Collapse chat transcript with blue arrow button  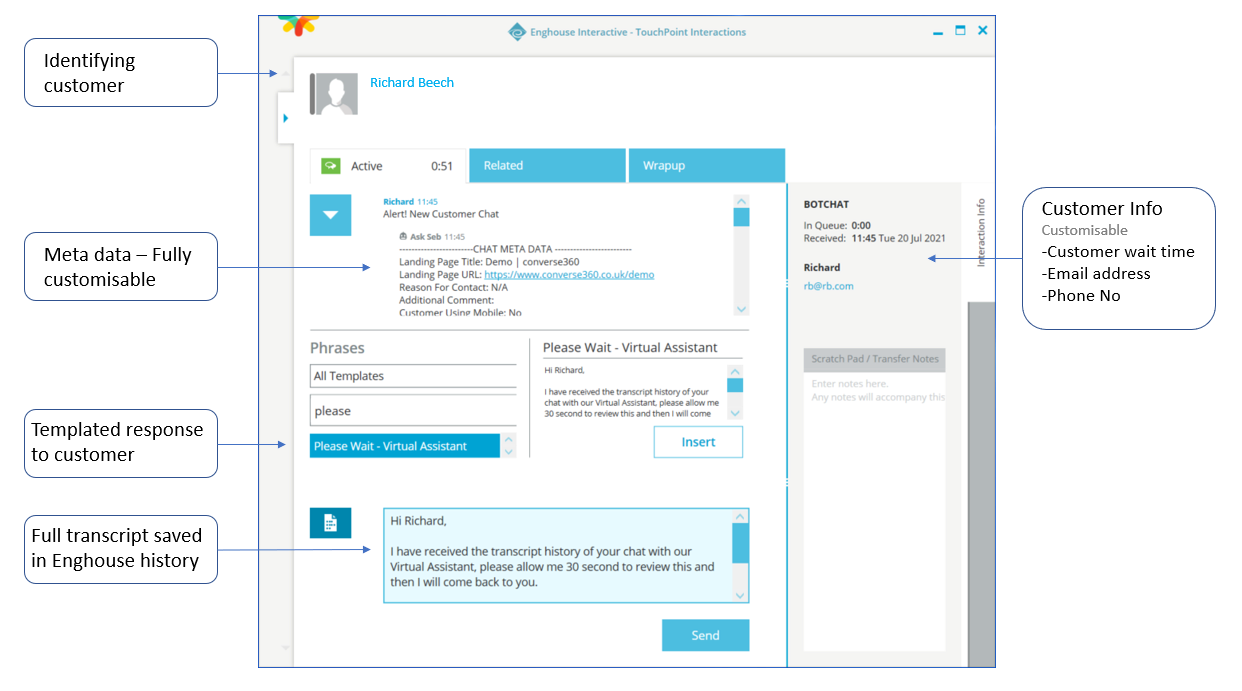(x=330, y=215)
